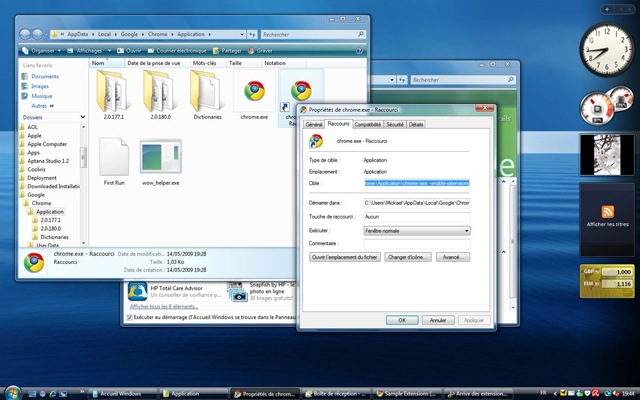Screen dimensions: 640x400
Task: Sort by Taille column header
Action: point(243,63)
